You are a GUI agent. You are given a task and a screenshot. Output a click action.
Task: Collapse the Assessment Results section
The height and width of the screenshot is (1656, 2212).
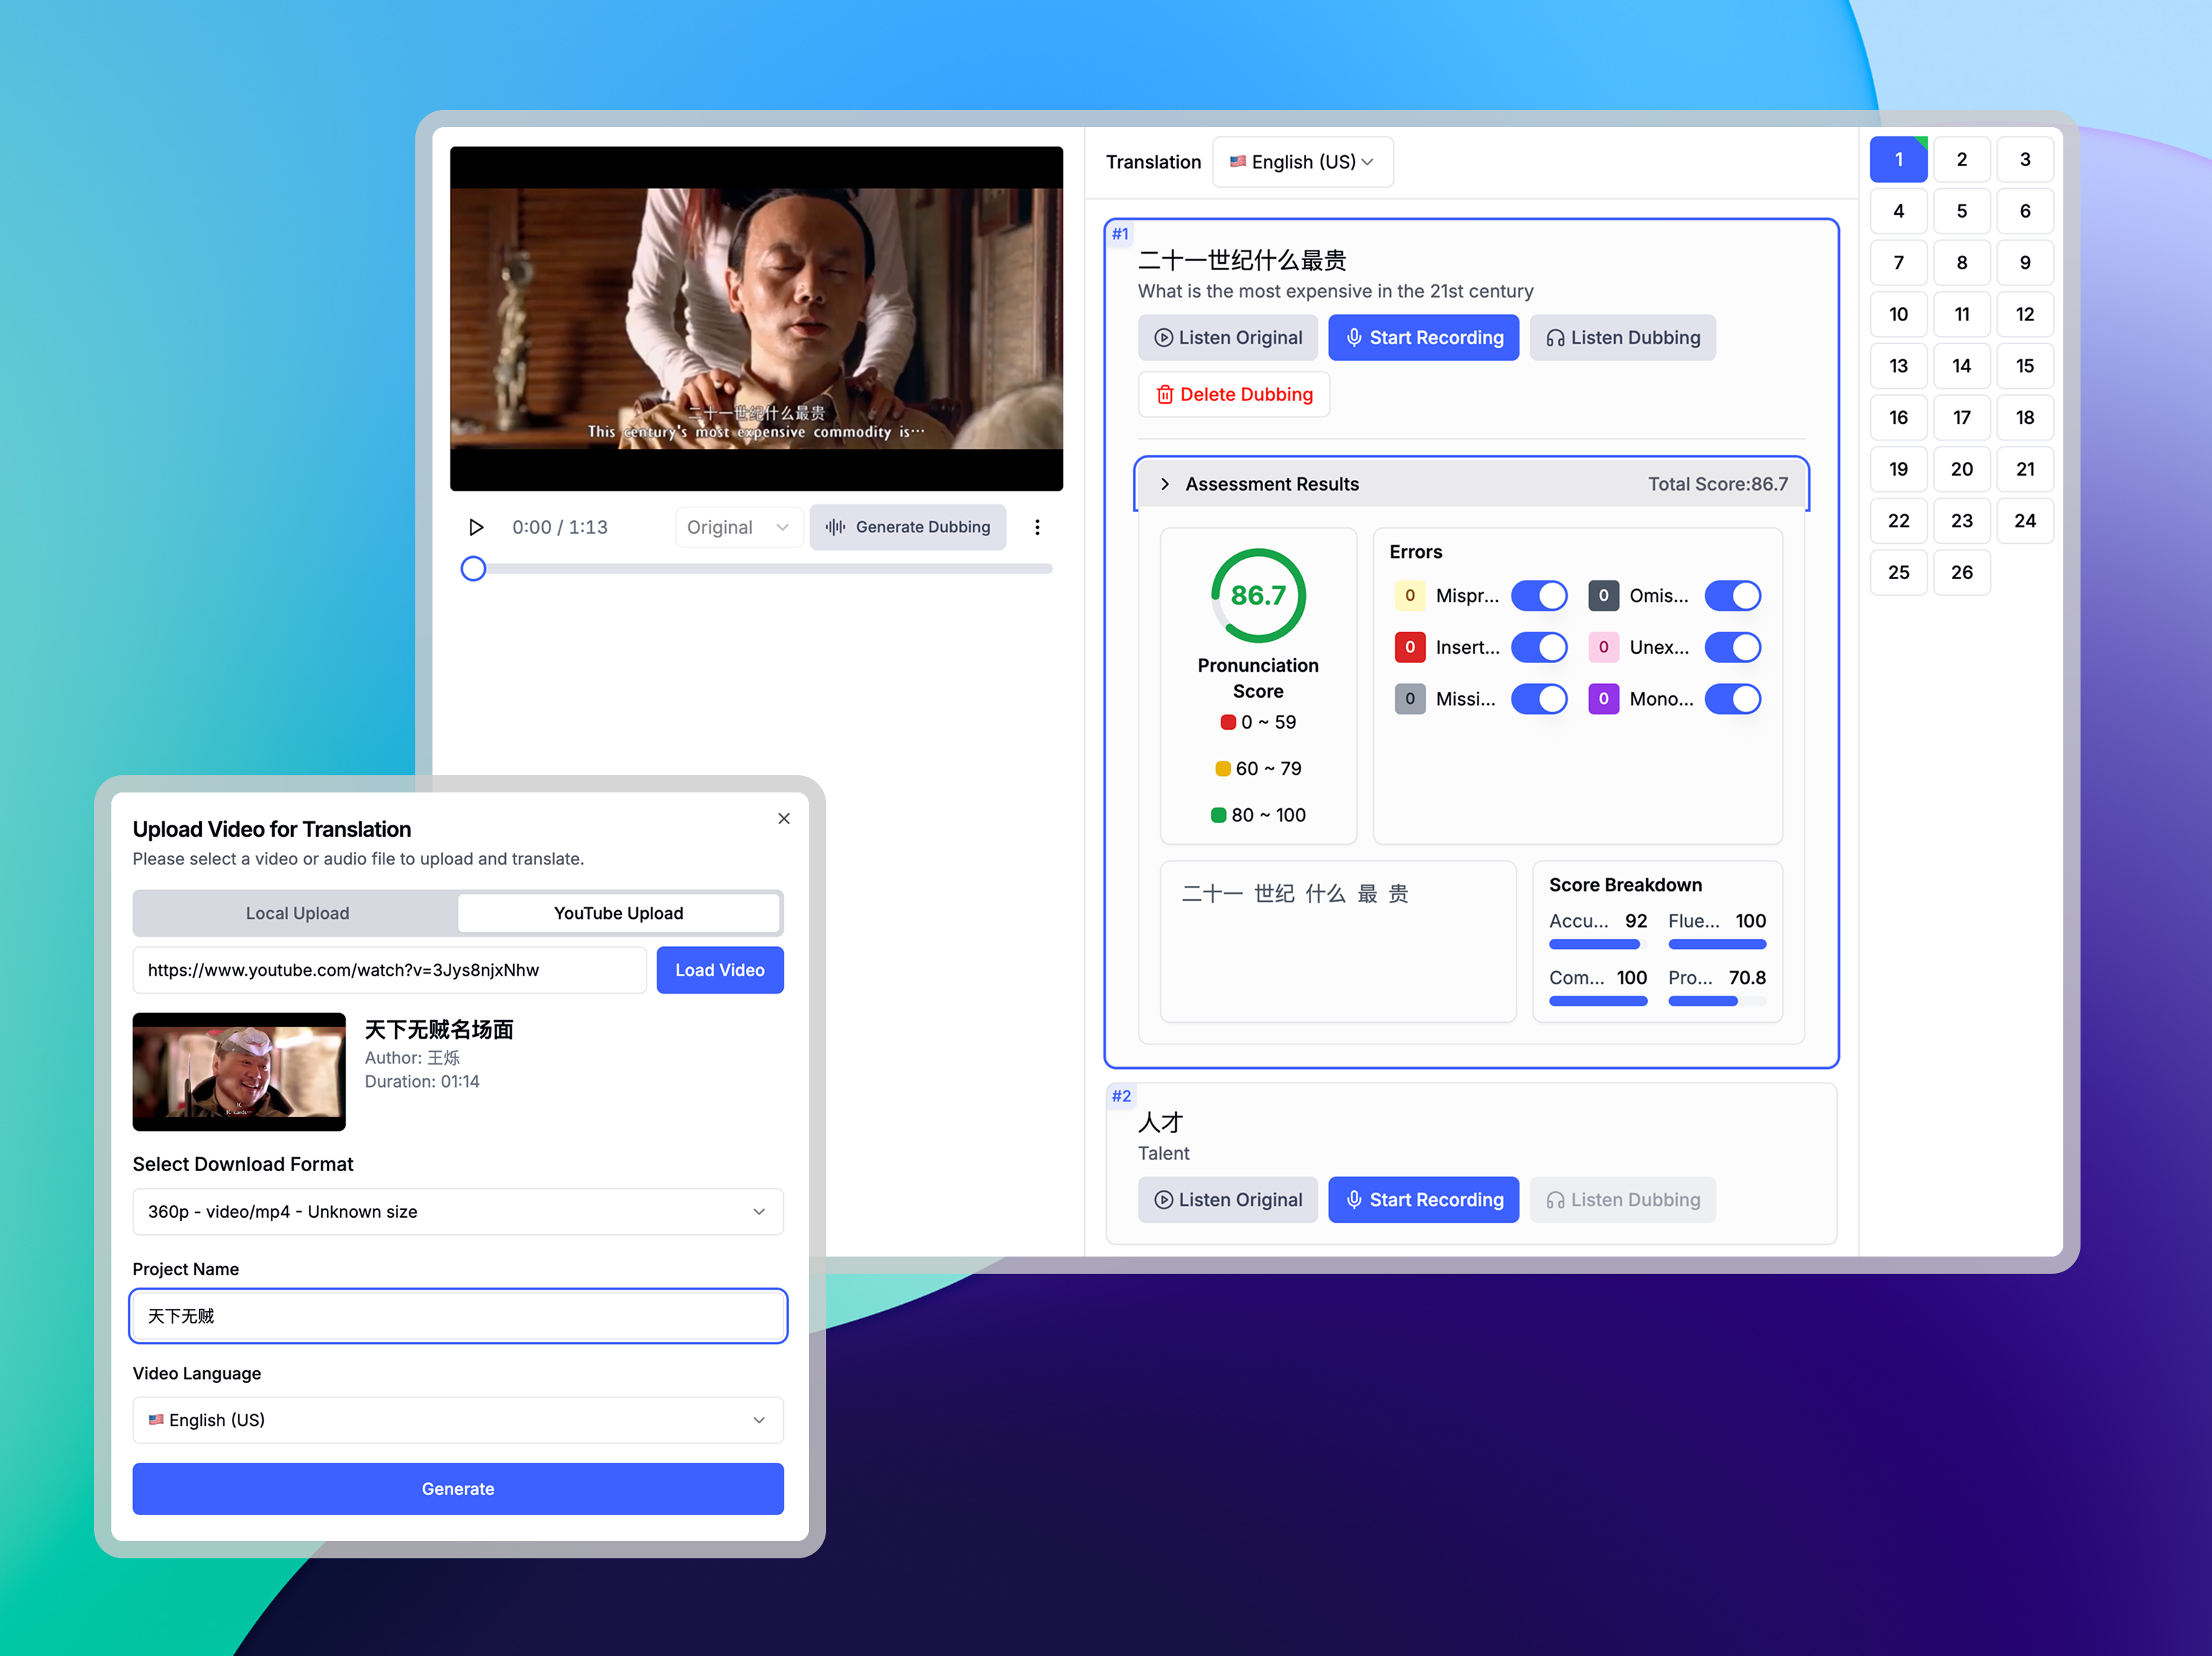coord(1165,483)
